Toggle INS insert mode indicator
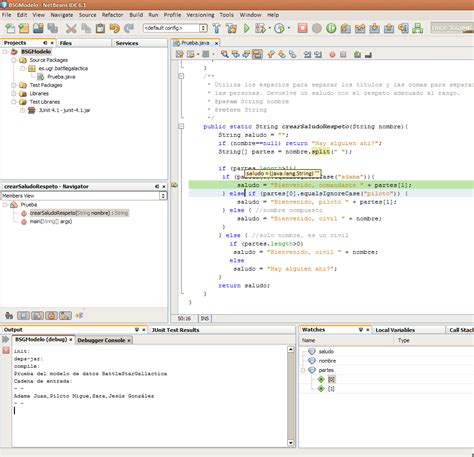Screen dimensions: 474x457 pos(205,319)
